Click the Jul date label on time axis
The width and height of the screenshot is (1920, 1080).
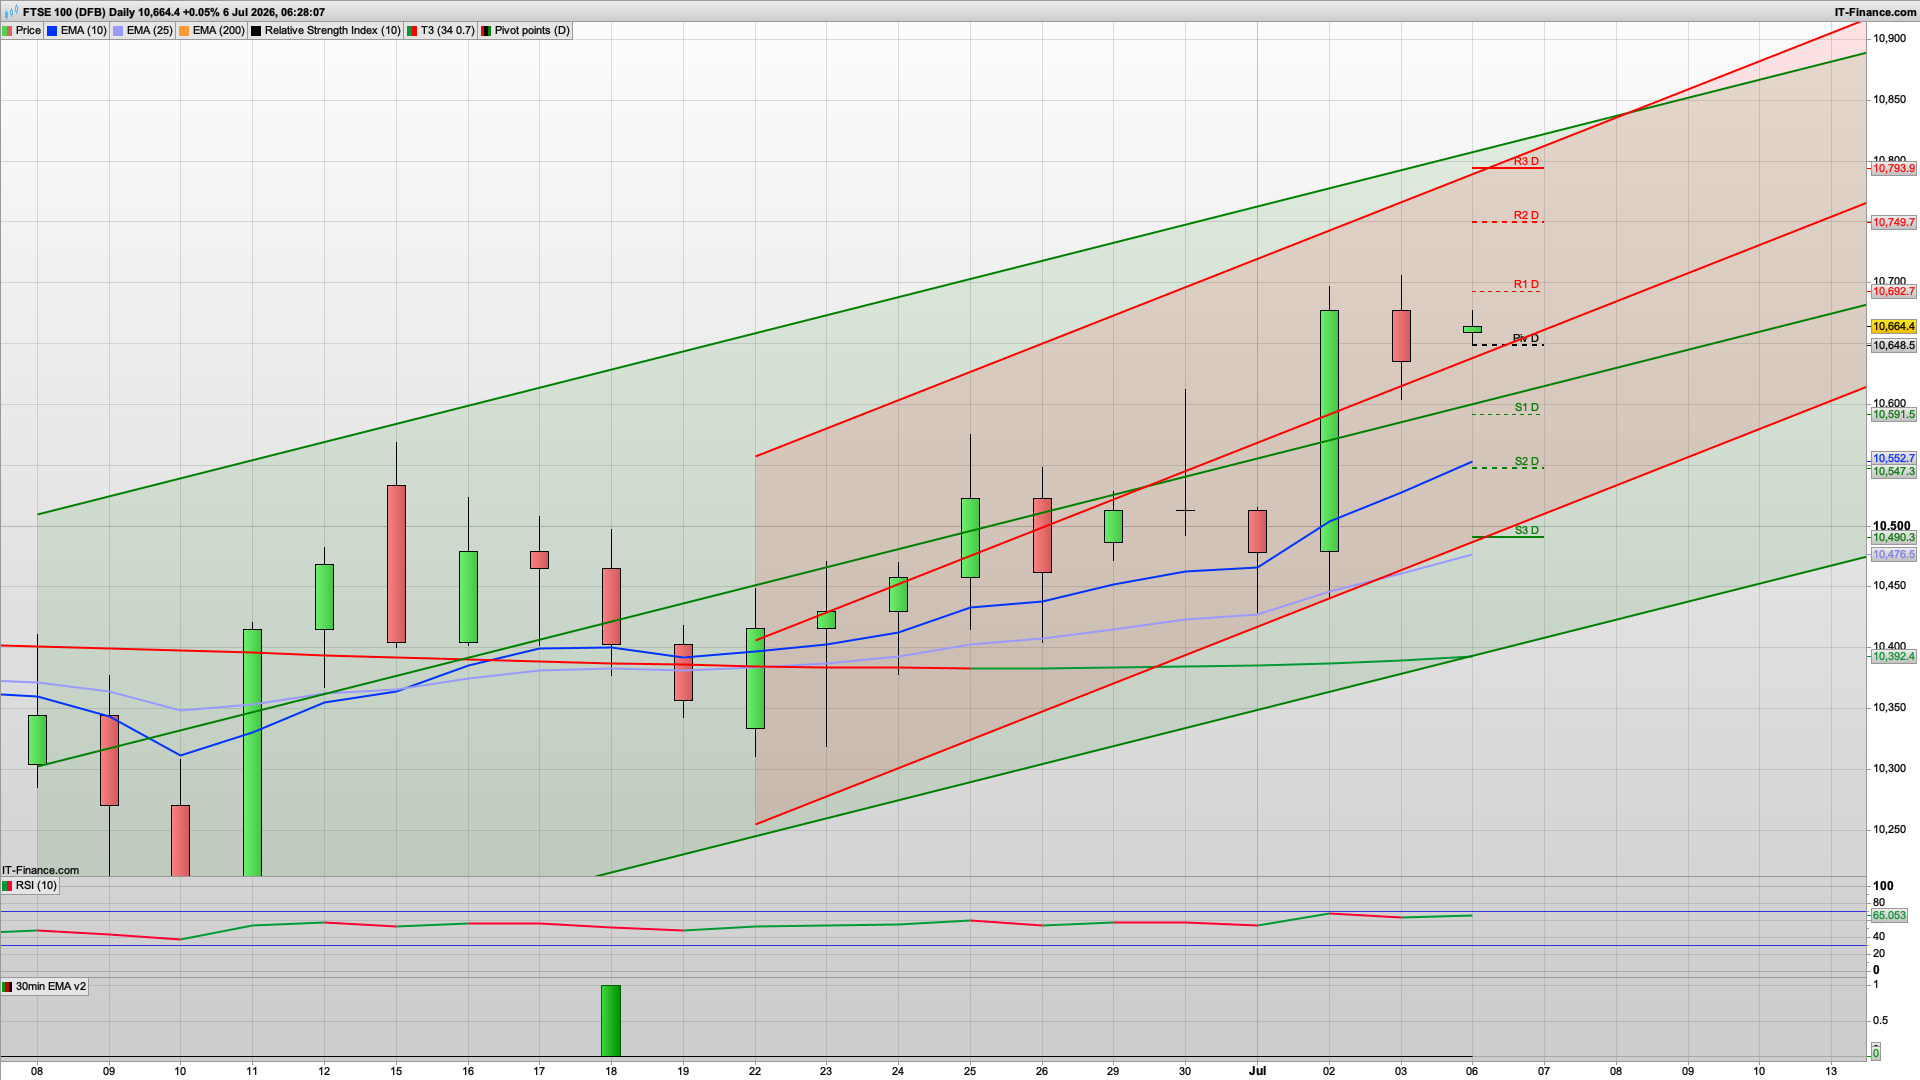click(x=1257, y=1071)
